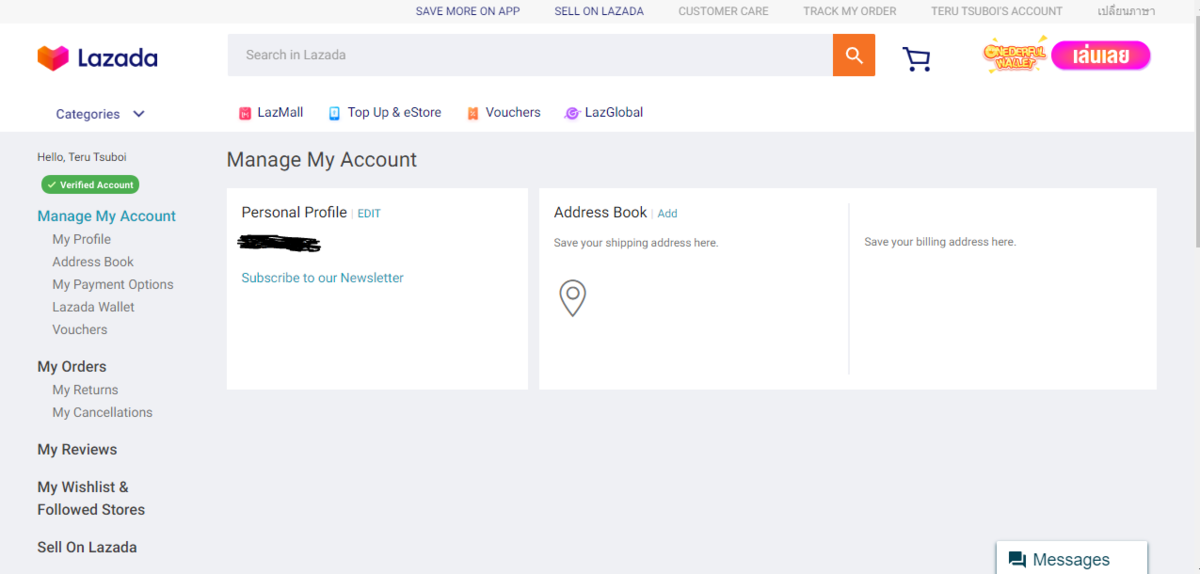1200x574 pixels.
Task: Open Top Up & eStore nav link
Action: tap(394, 113)
